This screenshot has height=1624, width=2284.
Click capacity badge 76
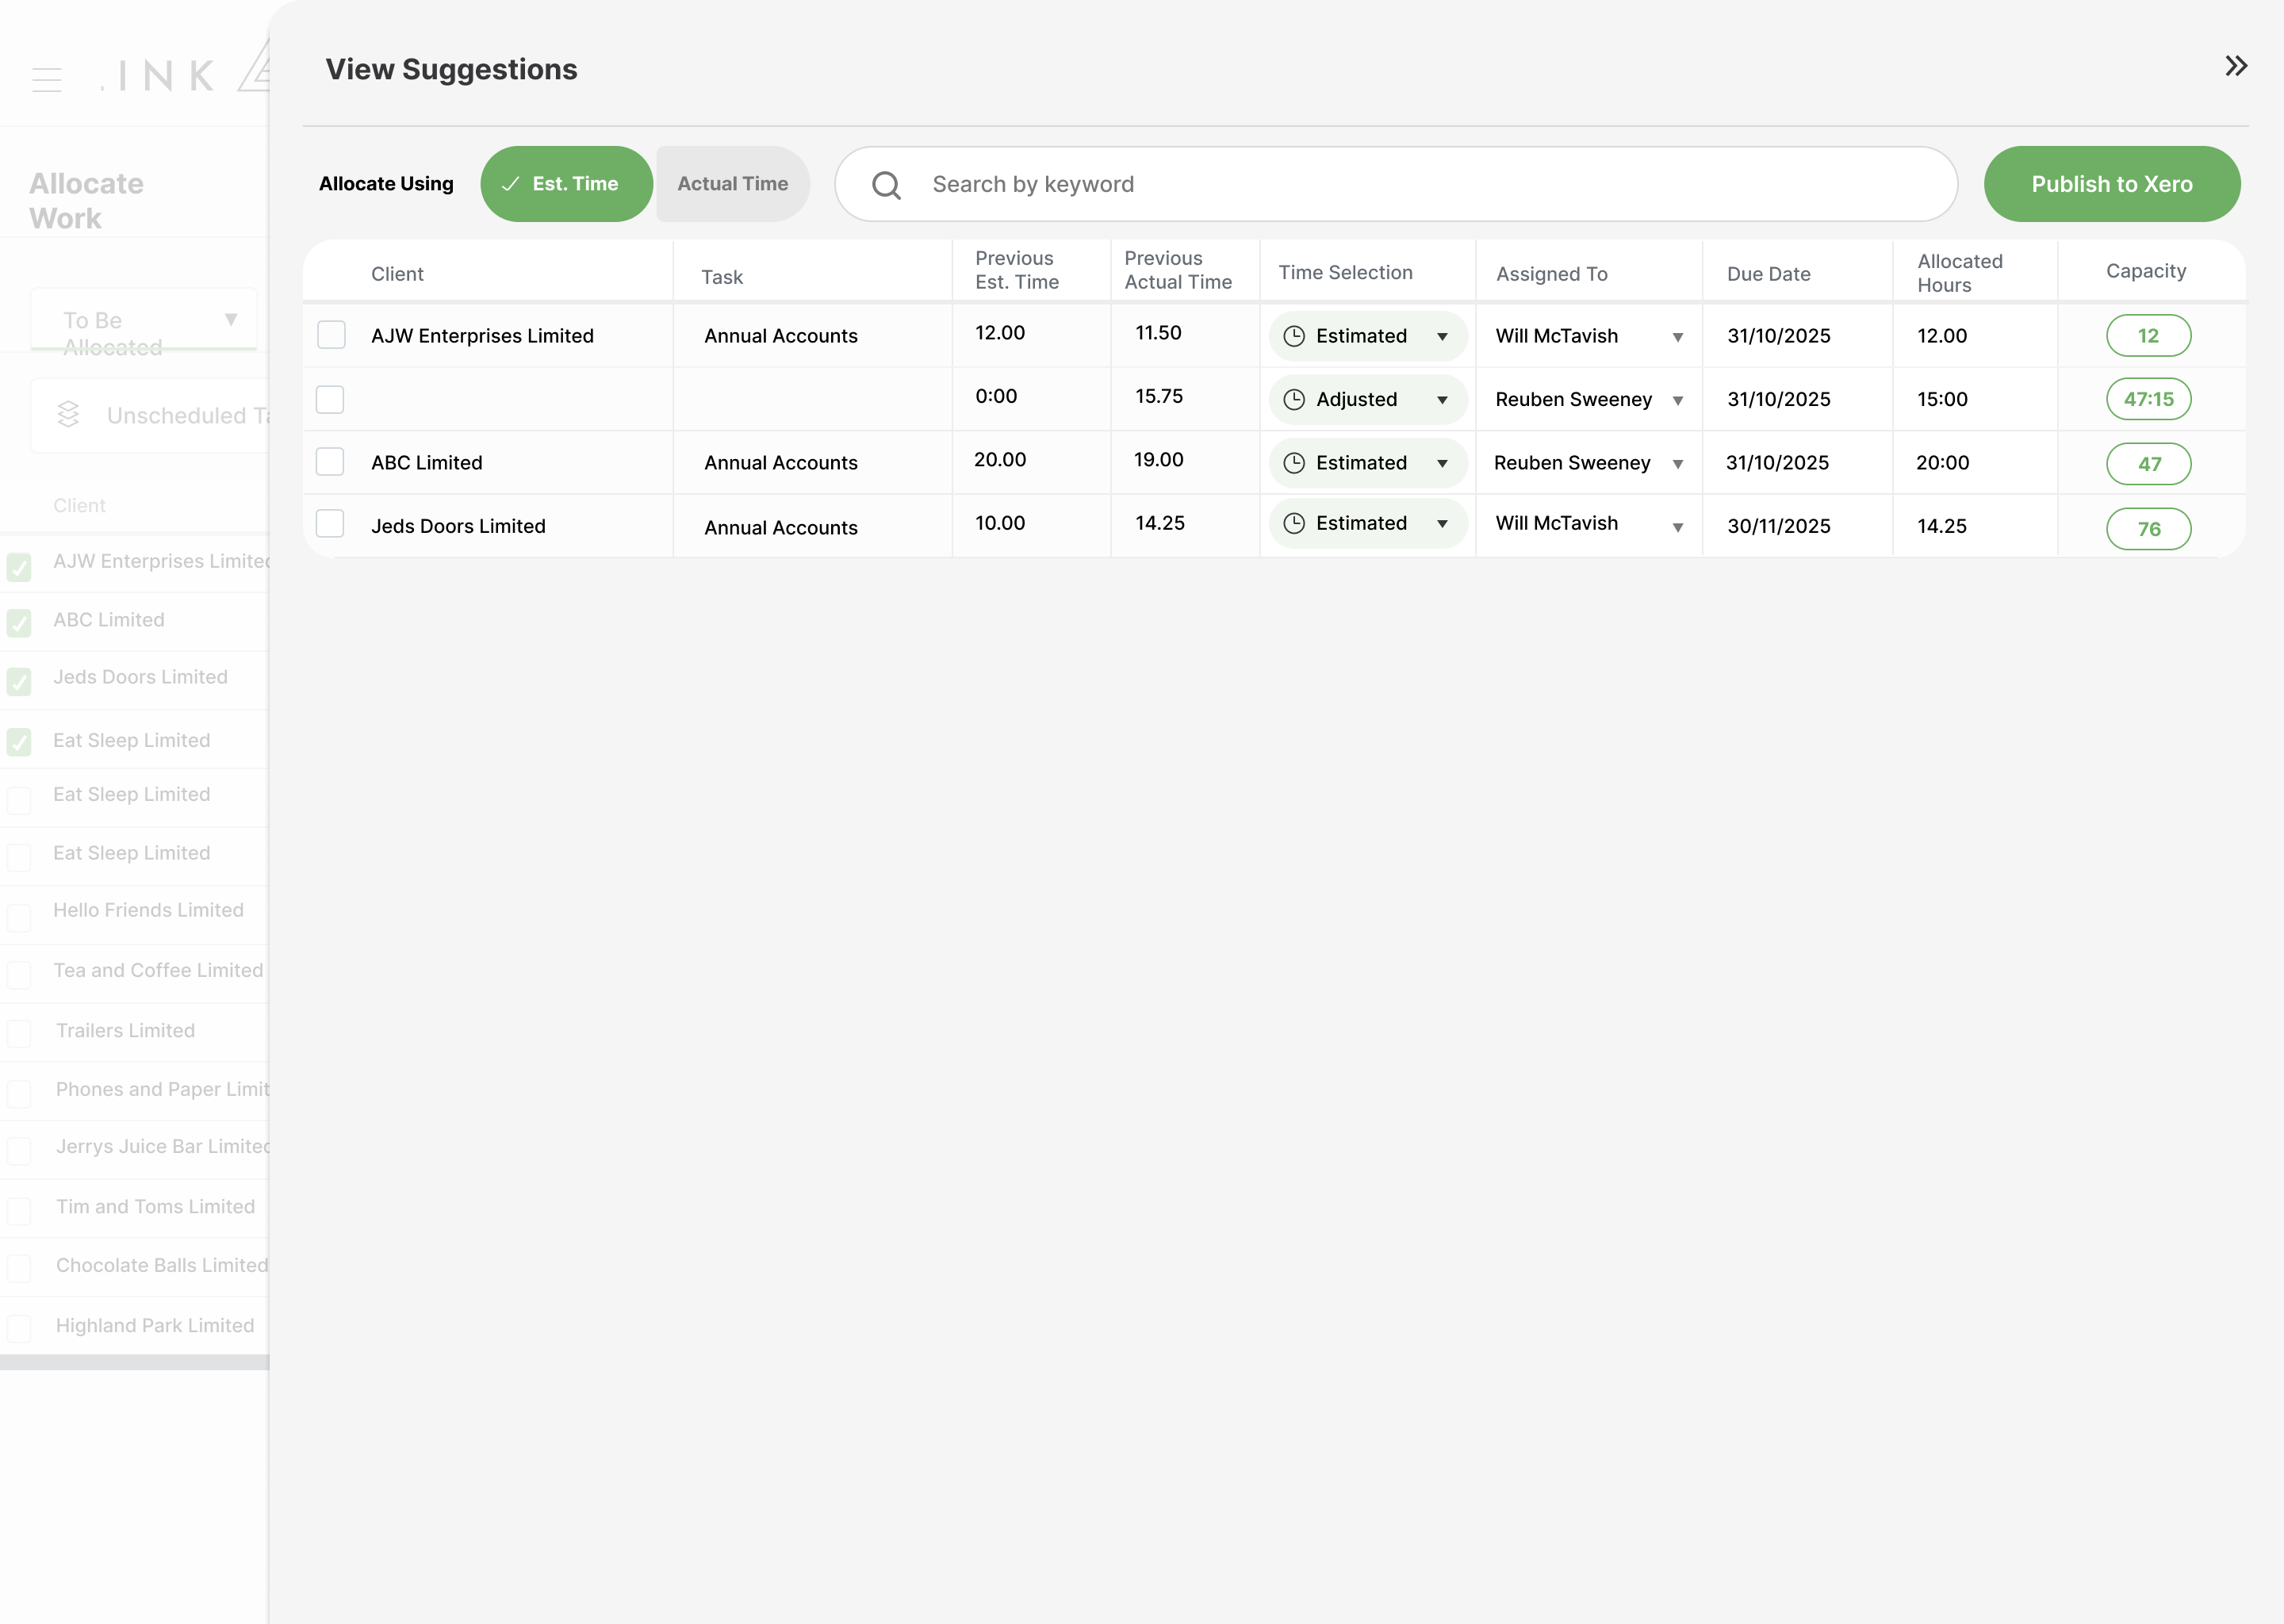(x=2148, y=529)
